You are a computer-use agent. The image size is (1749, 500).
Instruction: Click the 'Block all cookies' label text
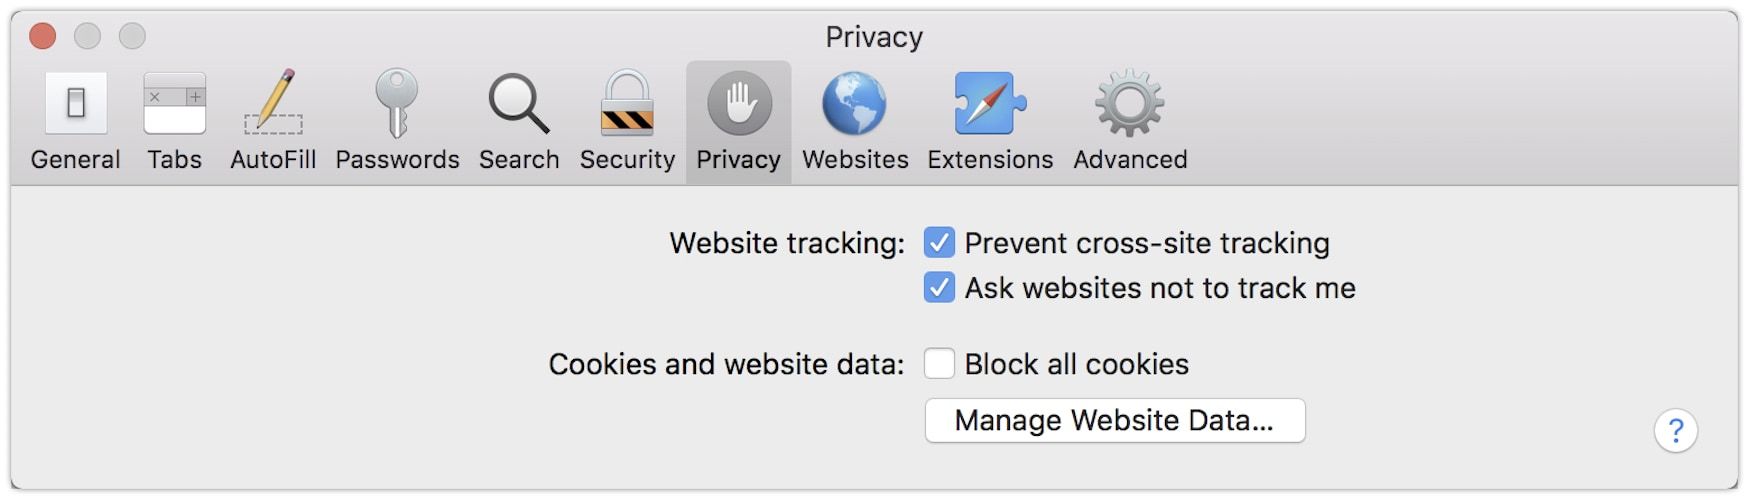pyautogui.click(x=1076, y=364)
